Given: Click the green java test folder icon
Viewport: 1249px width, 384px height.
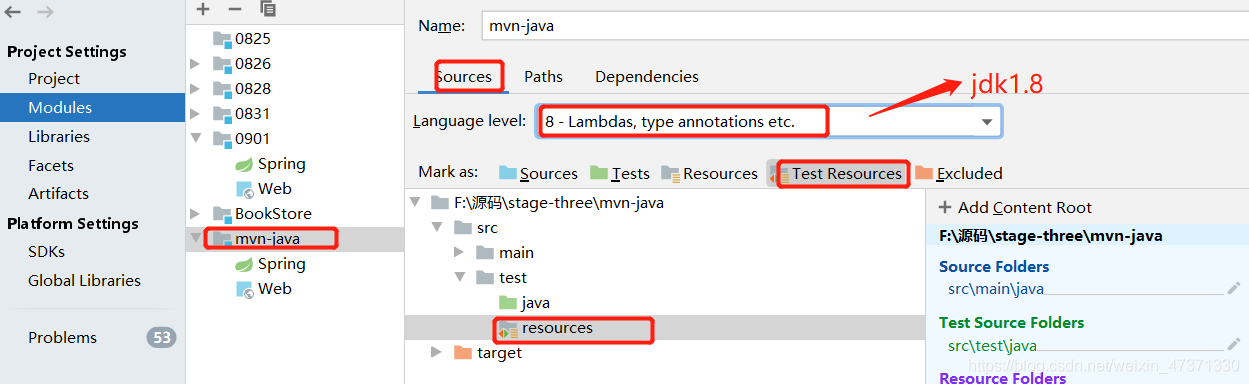Looking at the screenshot, I should (508, 303).
